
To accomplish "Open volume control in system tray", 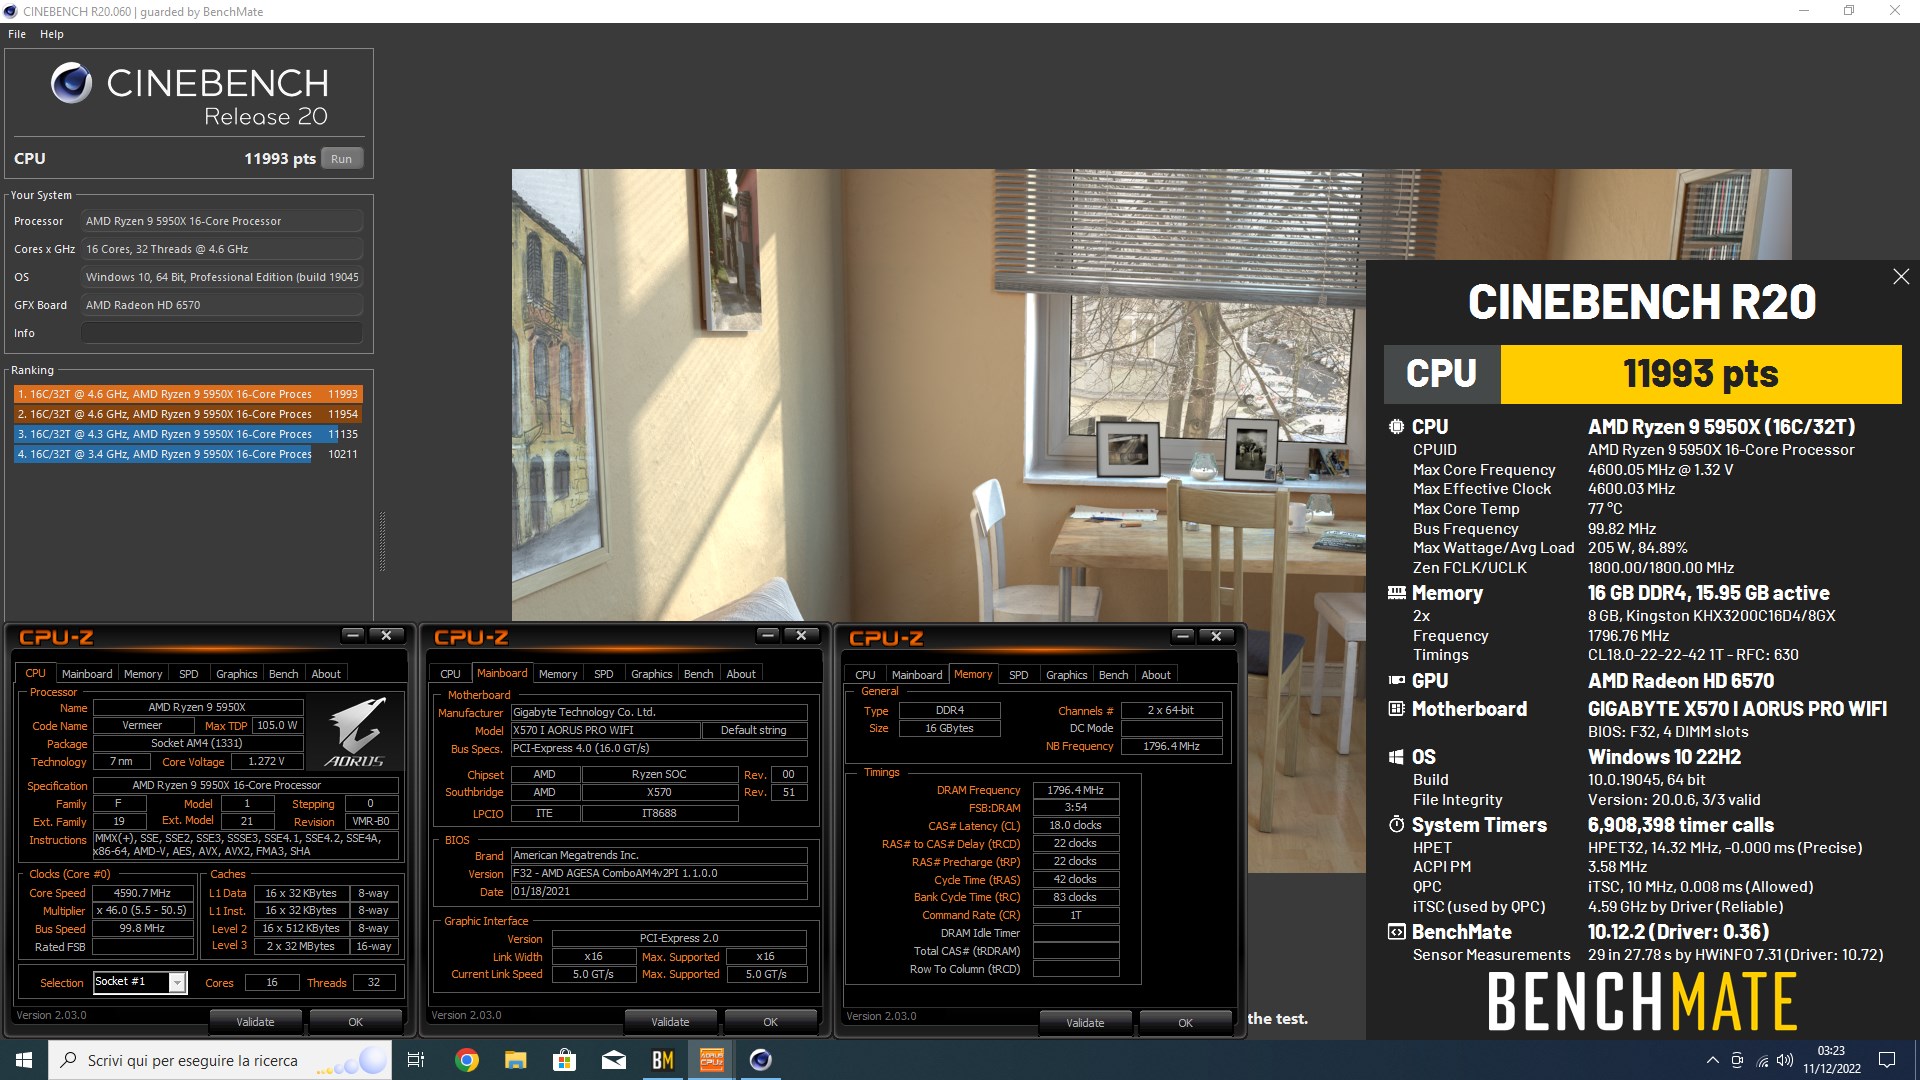I will pos(1785,1060).
